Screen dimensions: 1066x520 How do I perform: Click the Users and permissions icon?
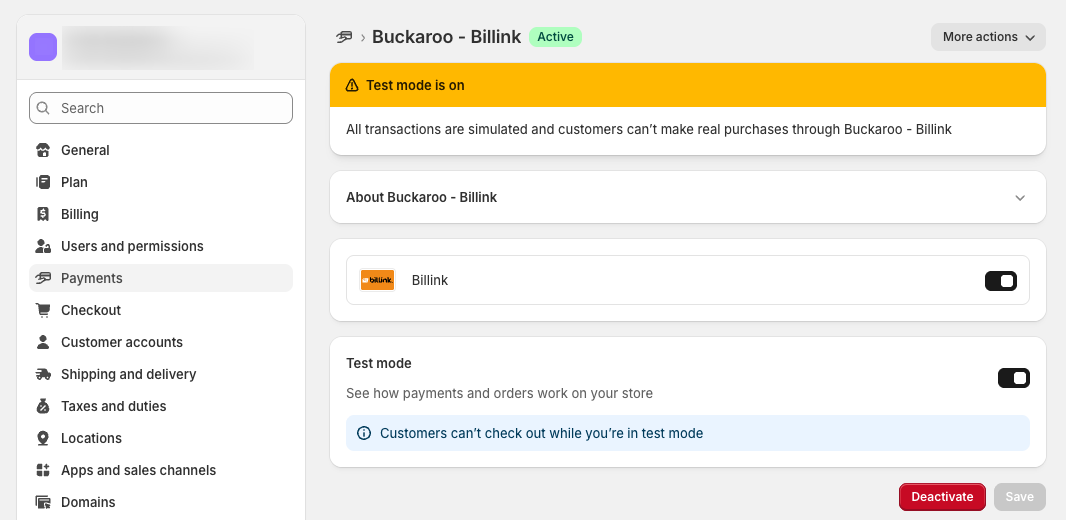tap(43, 246)
